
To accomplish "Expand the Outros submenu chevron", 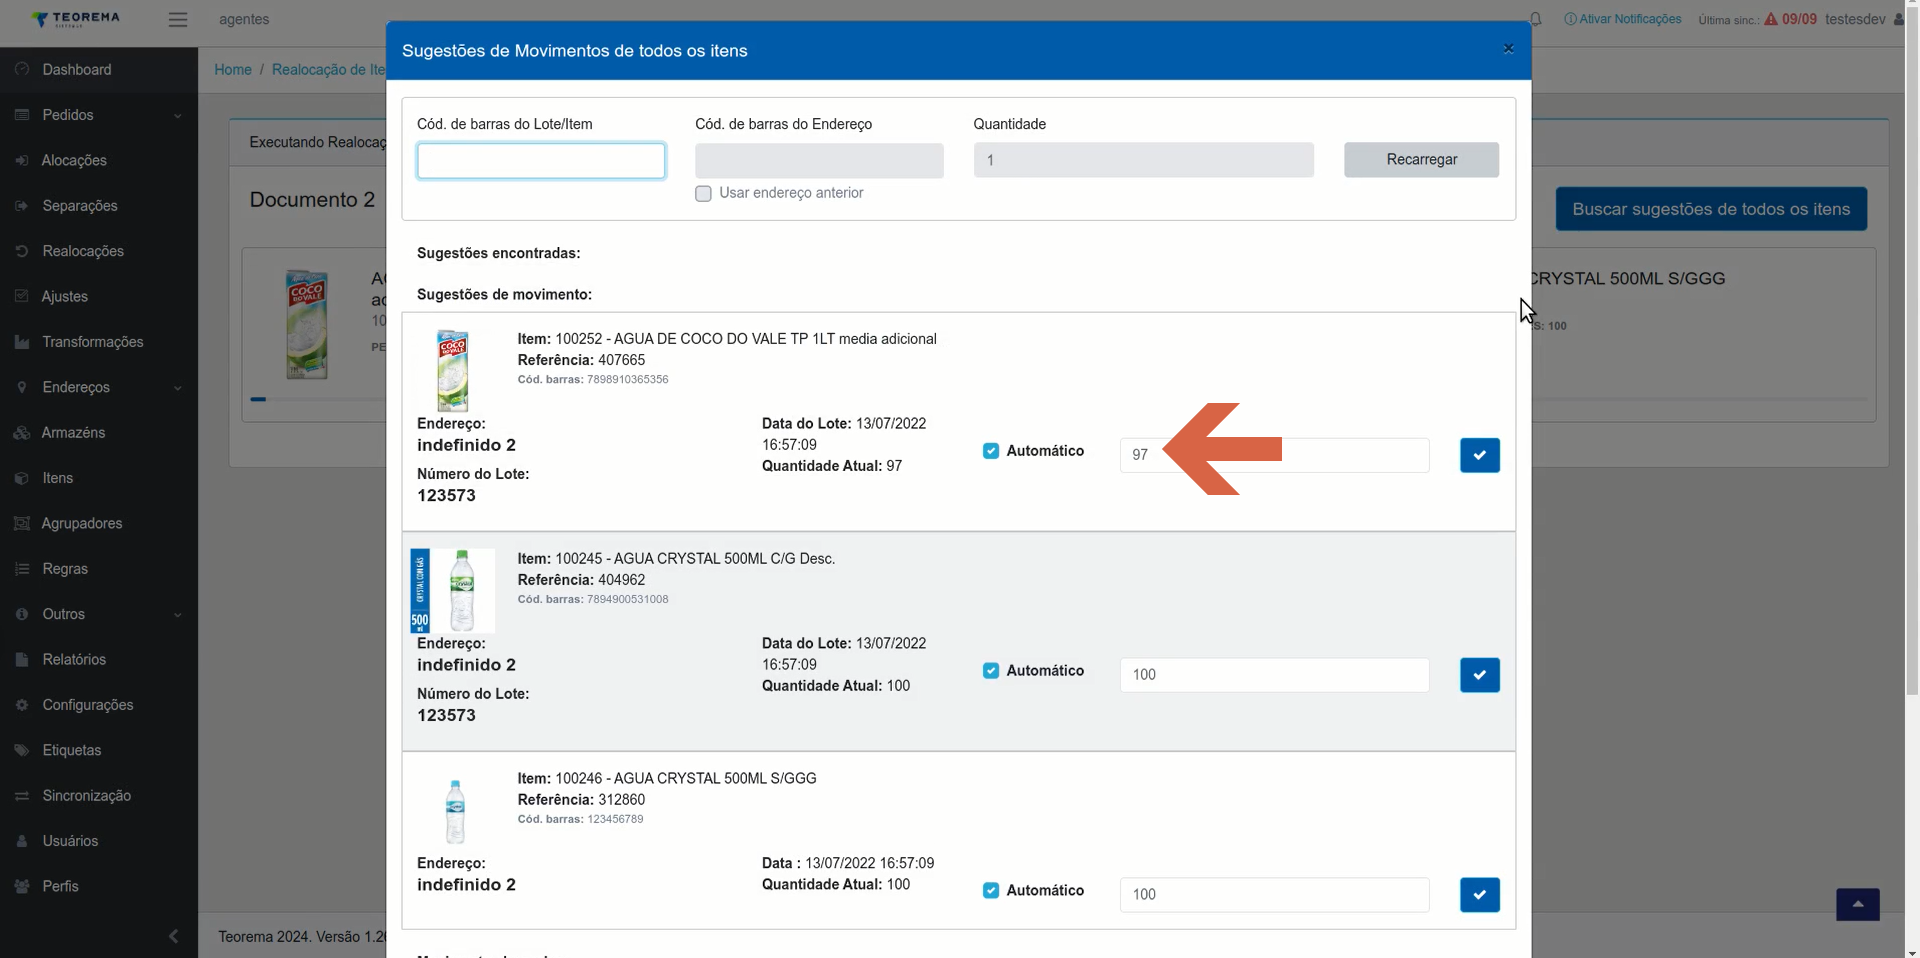I will pos(178,615).
